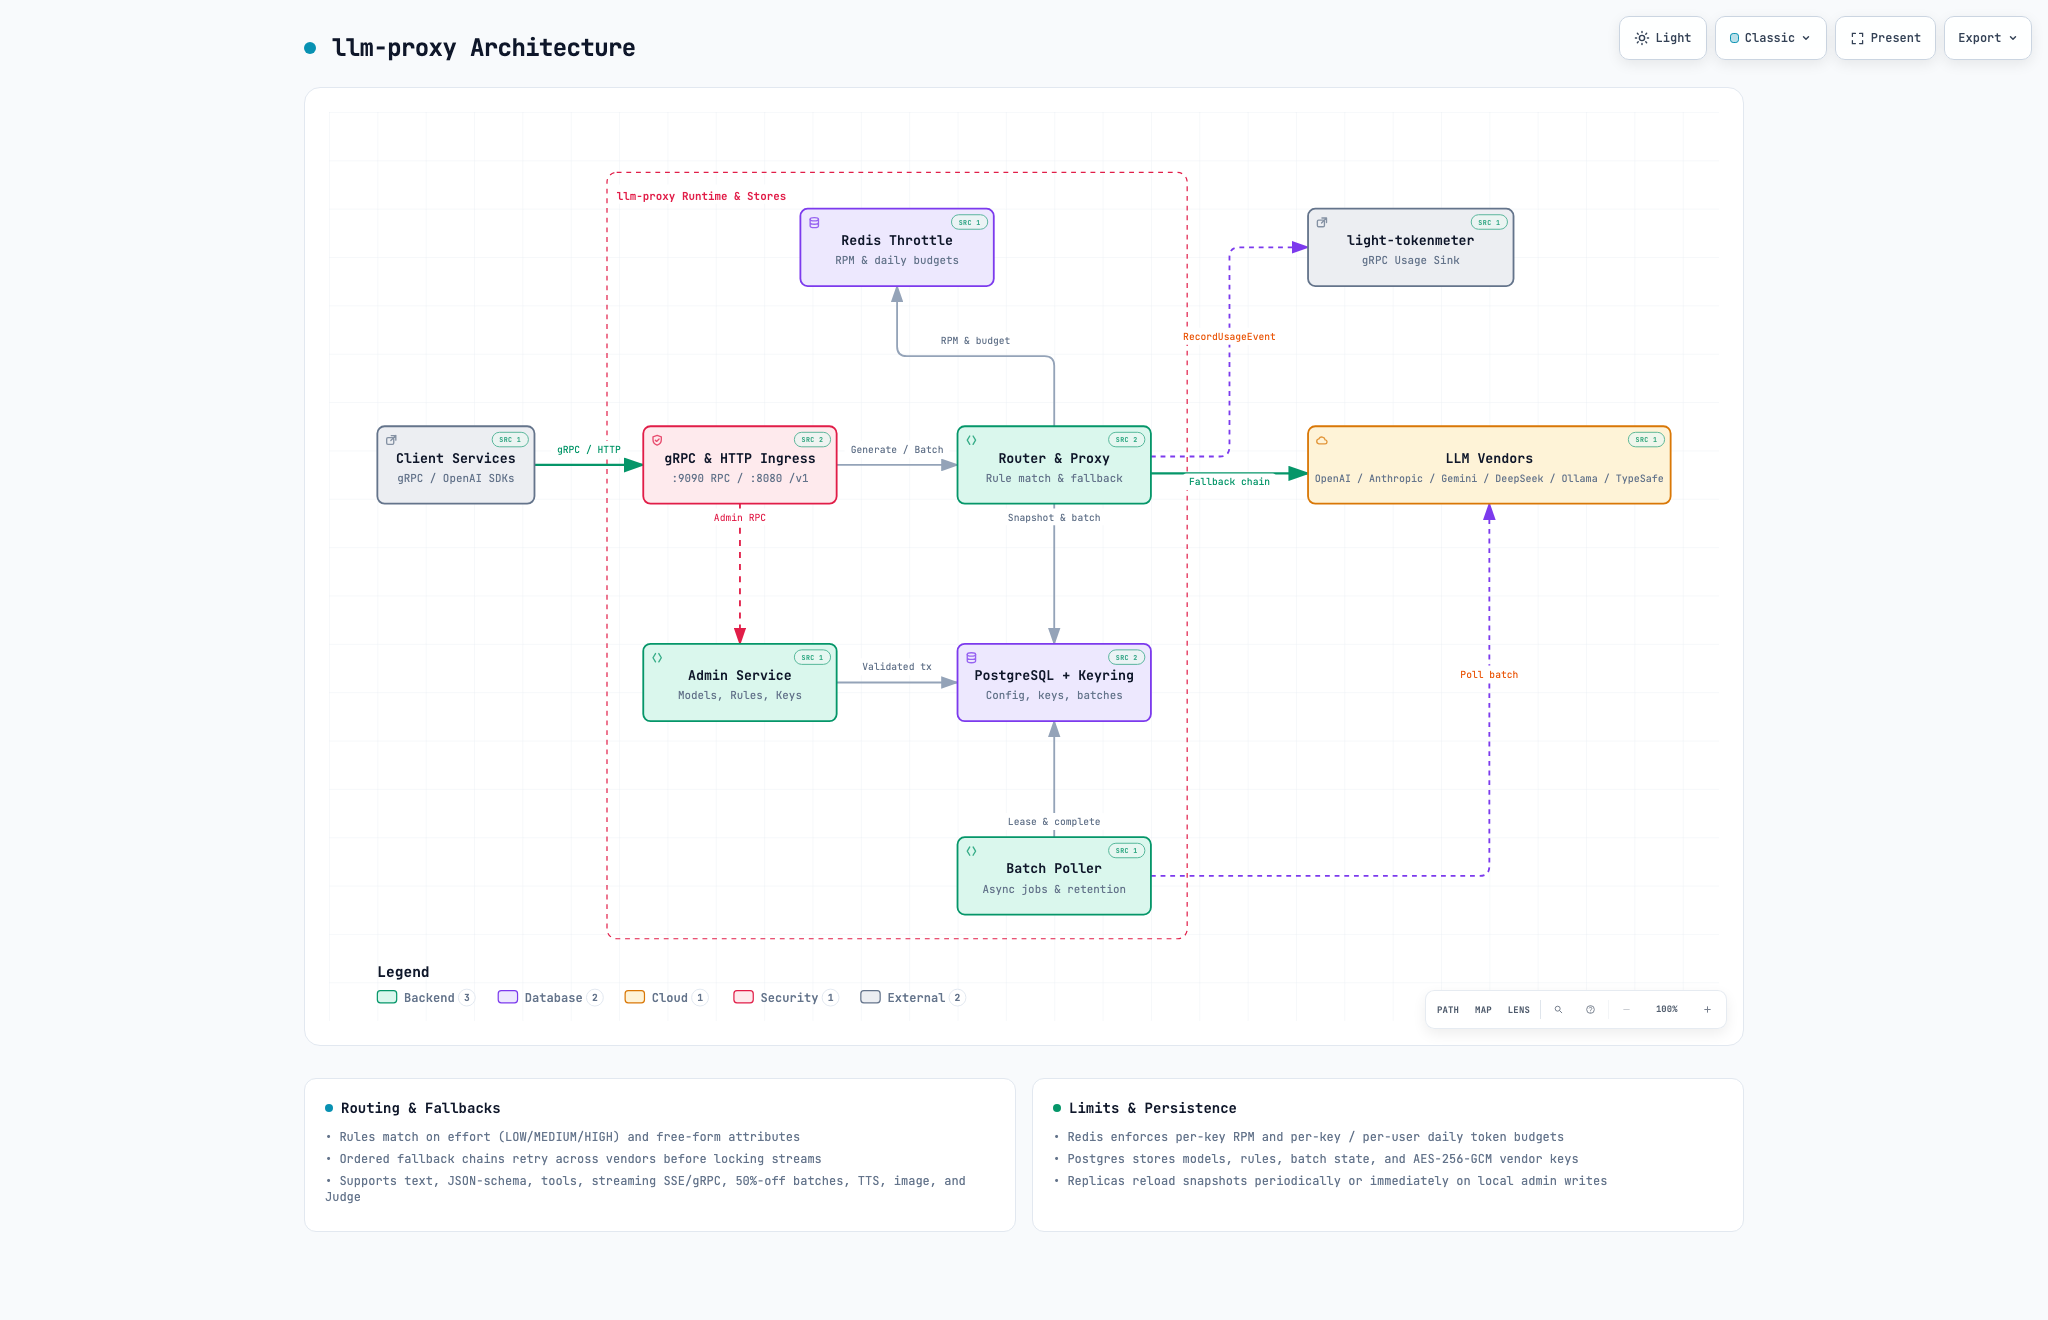The width and height of the screenshot is (2048, 1320).
Task: Open the Export dropdown menu
Action: (1987, 38)
